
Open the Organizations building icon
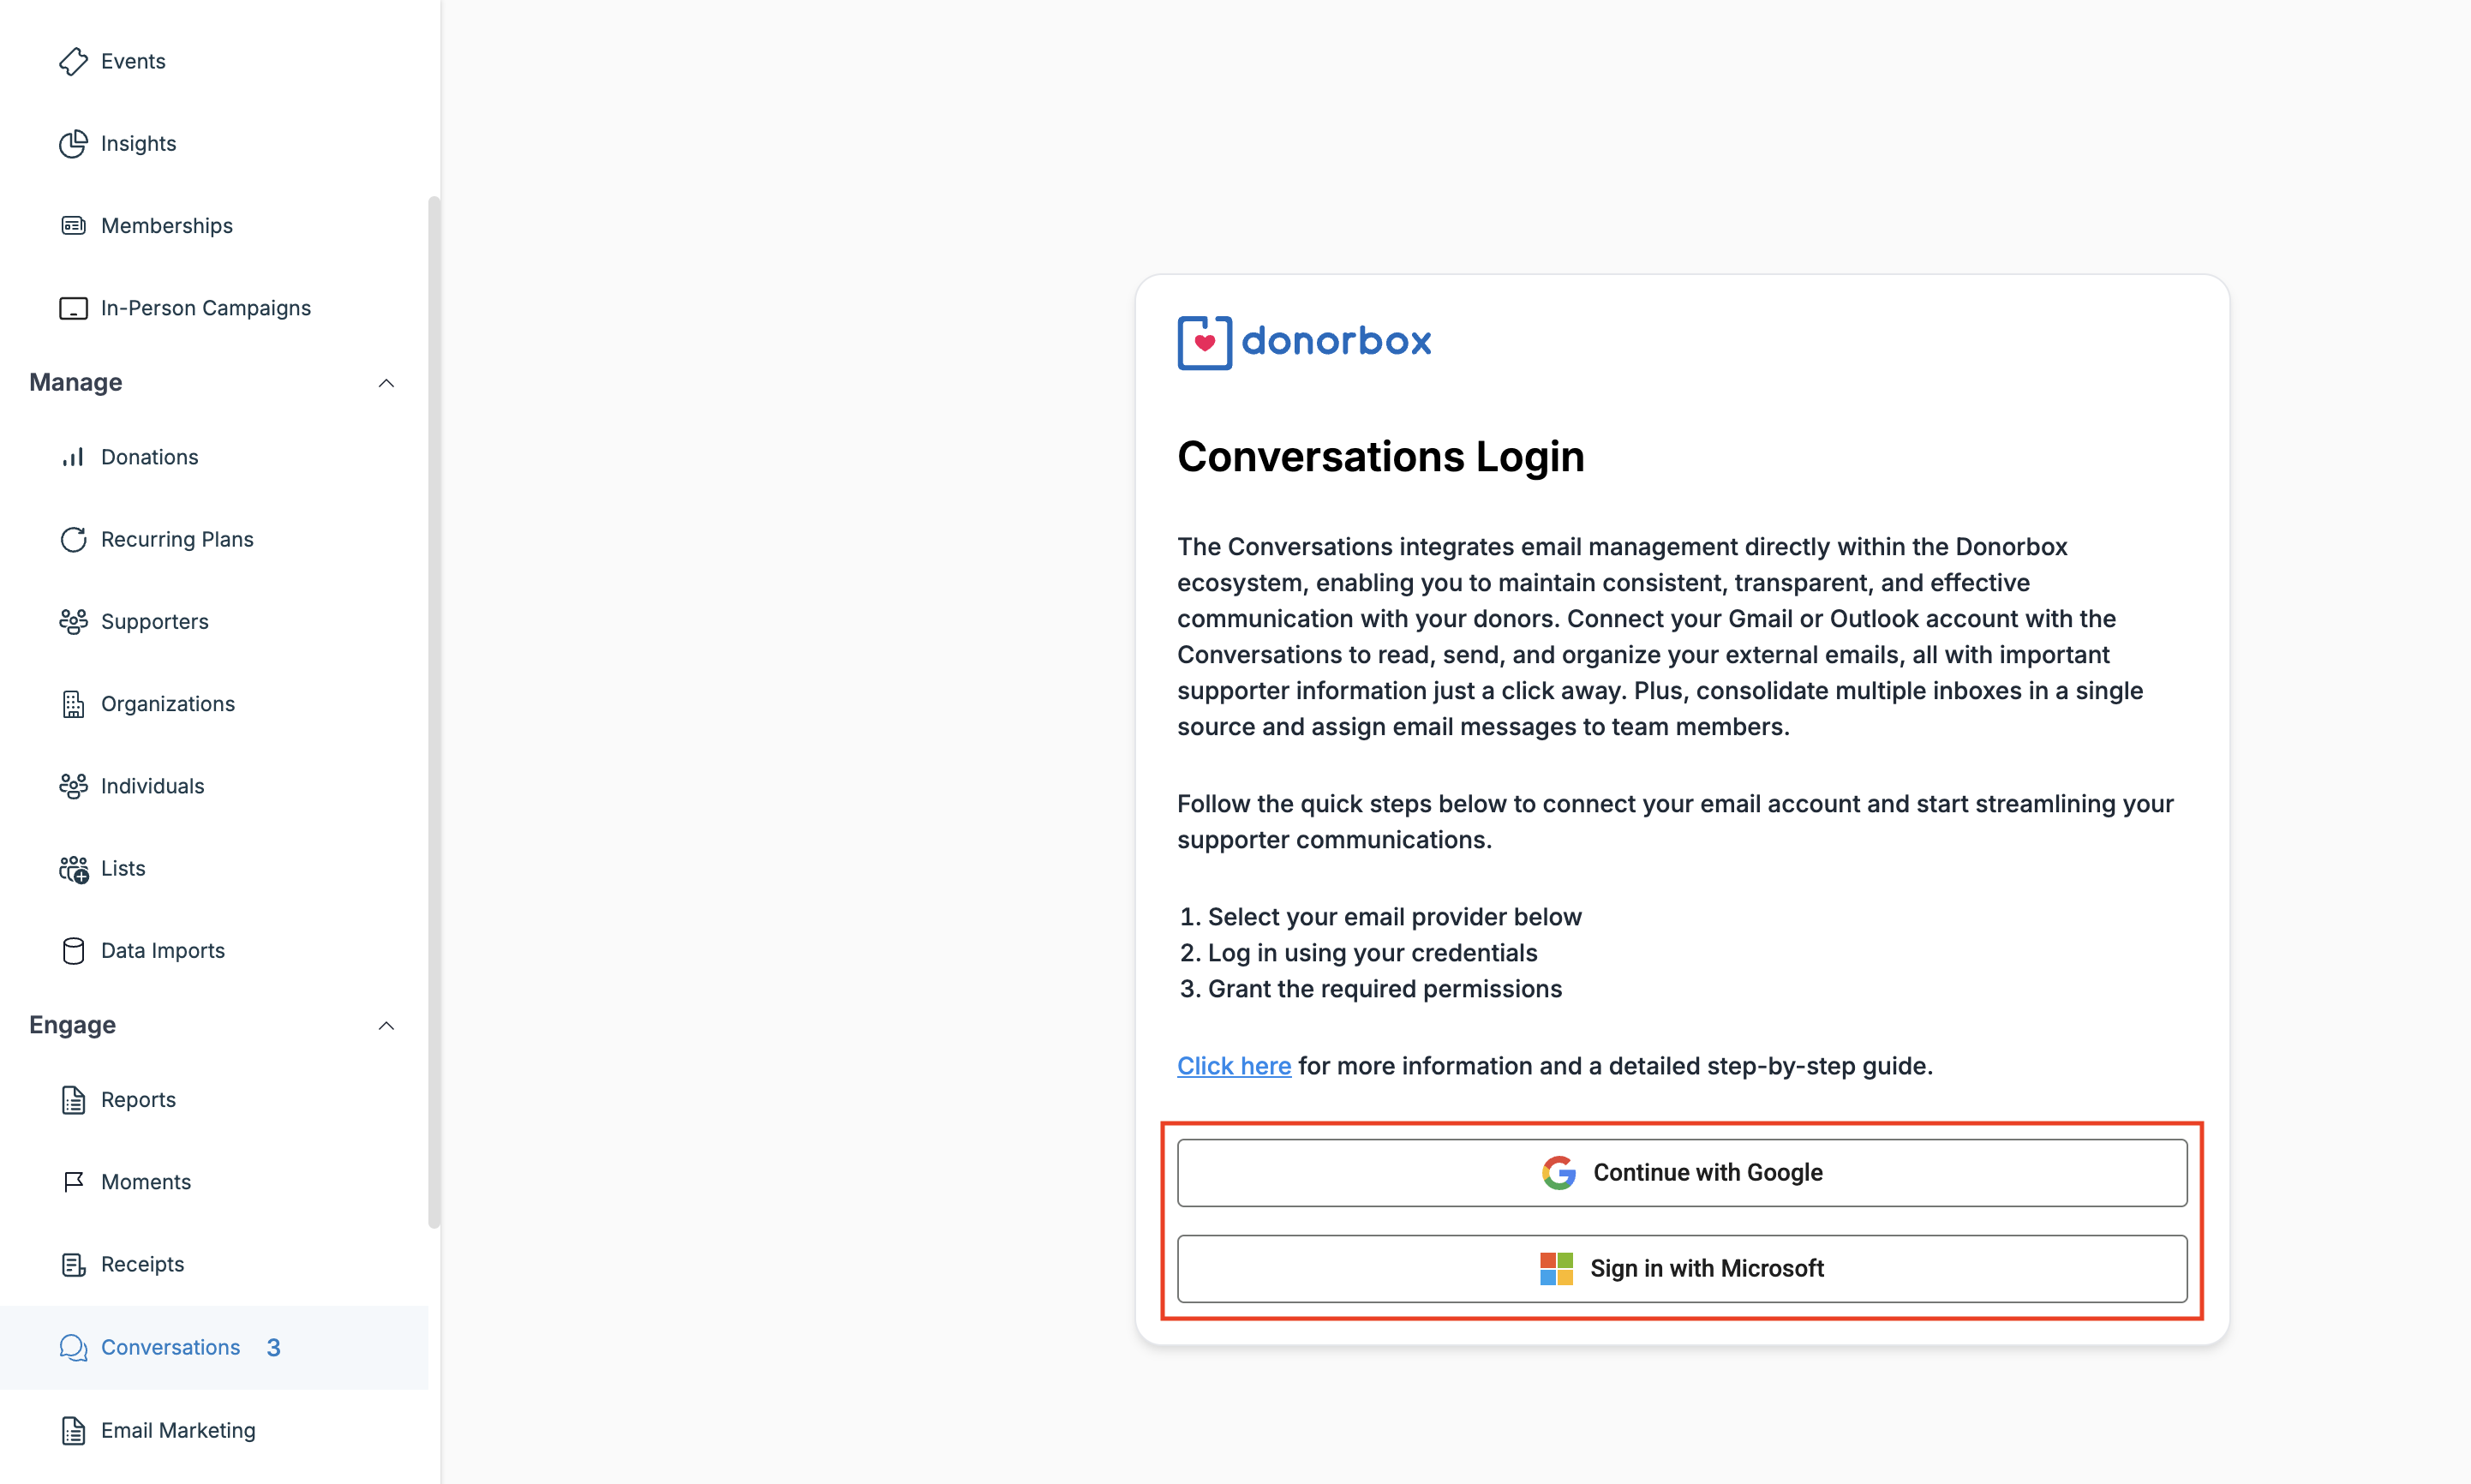pyautogui.click(x=73, y=704)
